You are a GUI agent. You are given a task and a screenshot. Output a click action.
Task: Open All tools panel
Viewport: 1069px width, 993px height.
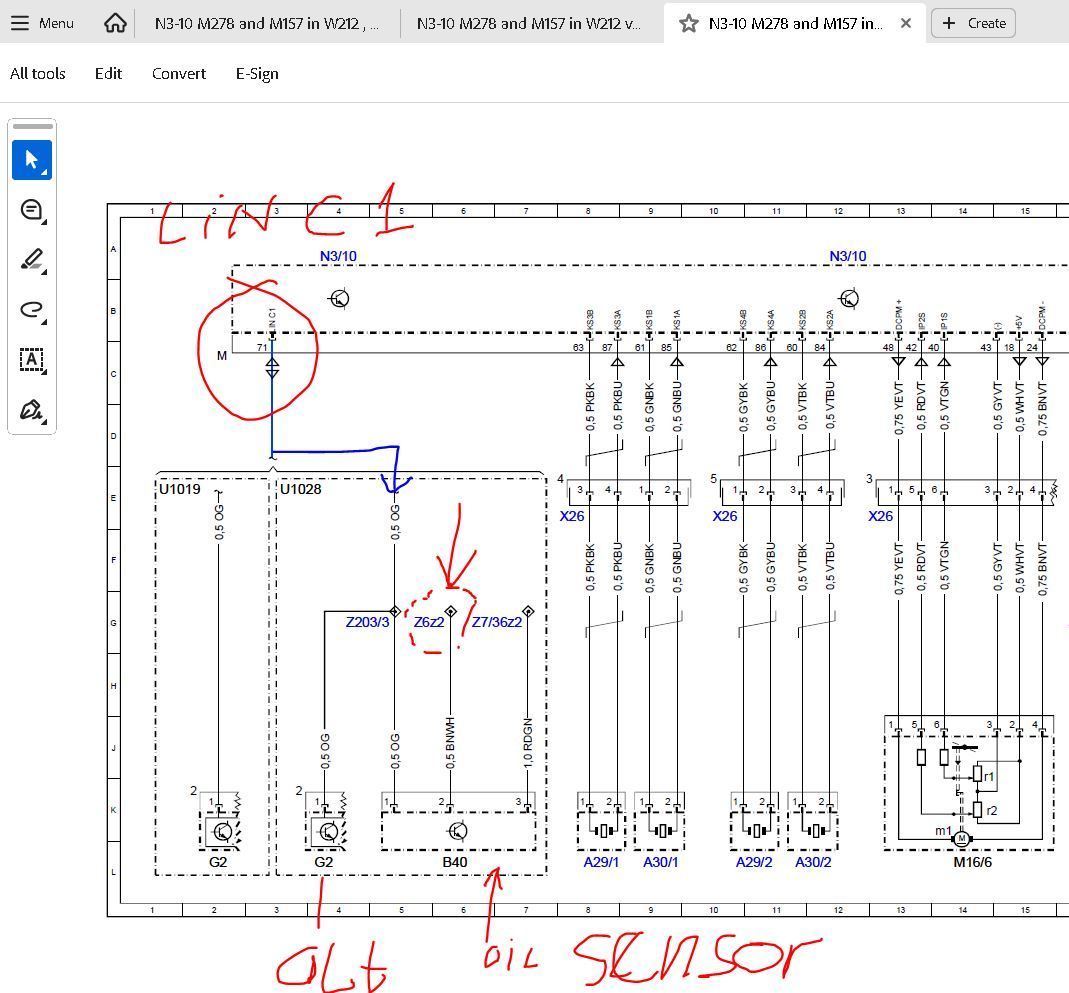coord(38,73)
